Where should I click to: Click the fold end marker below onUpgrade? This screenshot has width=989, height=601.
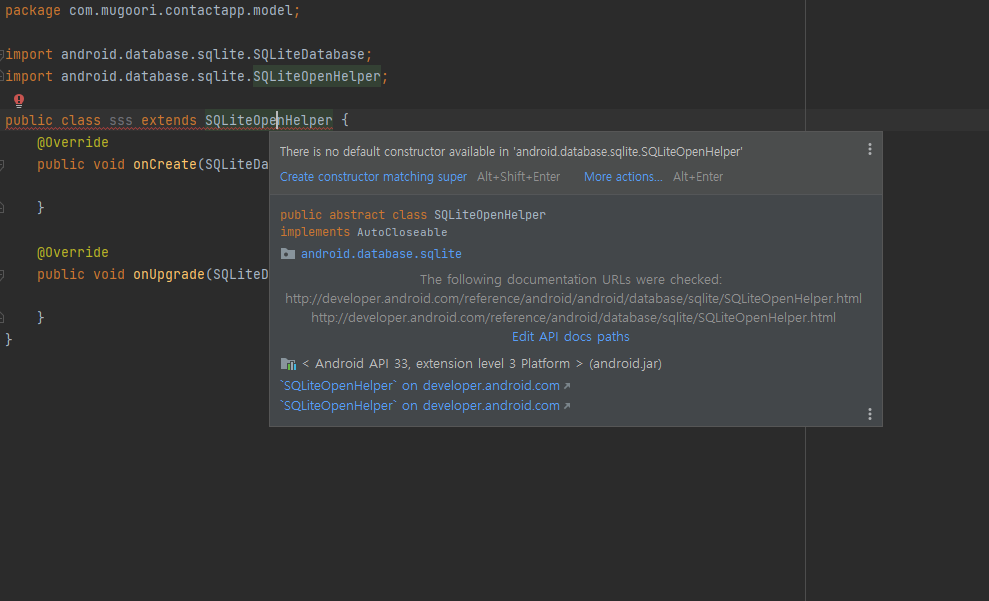coord(2,317)
